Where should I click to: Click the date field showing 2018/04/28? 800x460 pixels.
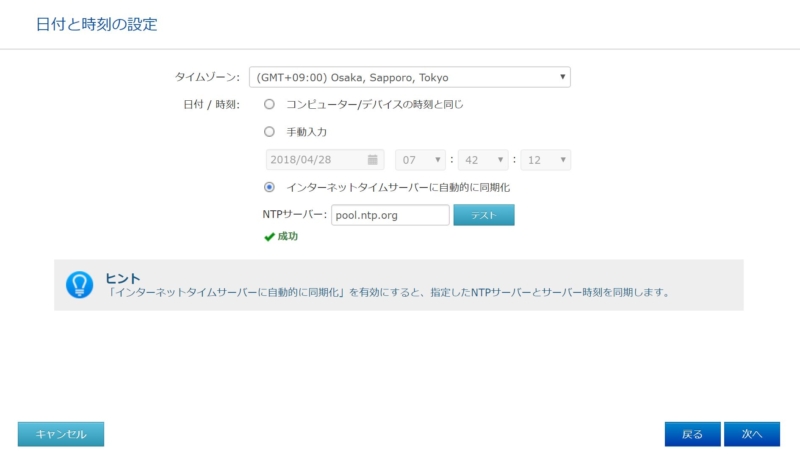coord(325,160)
